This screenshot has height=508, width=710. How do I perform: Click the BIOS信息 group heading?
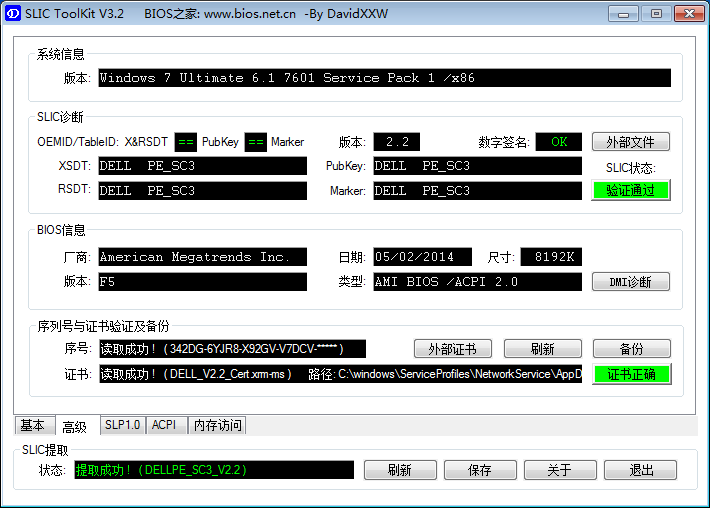pyautogui.click(x=61, y=230)
